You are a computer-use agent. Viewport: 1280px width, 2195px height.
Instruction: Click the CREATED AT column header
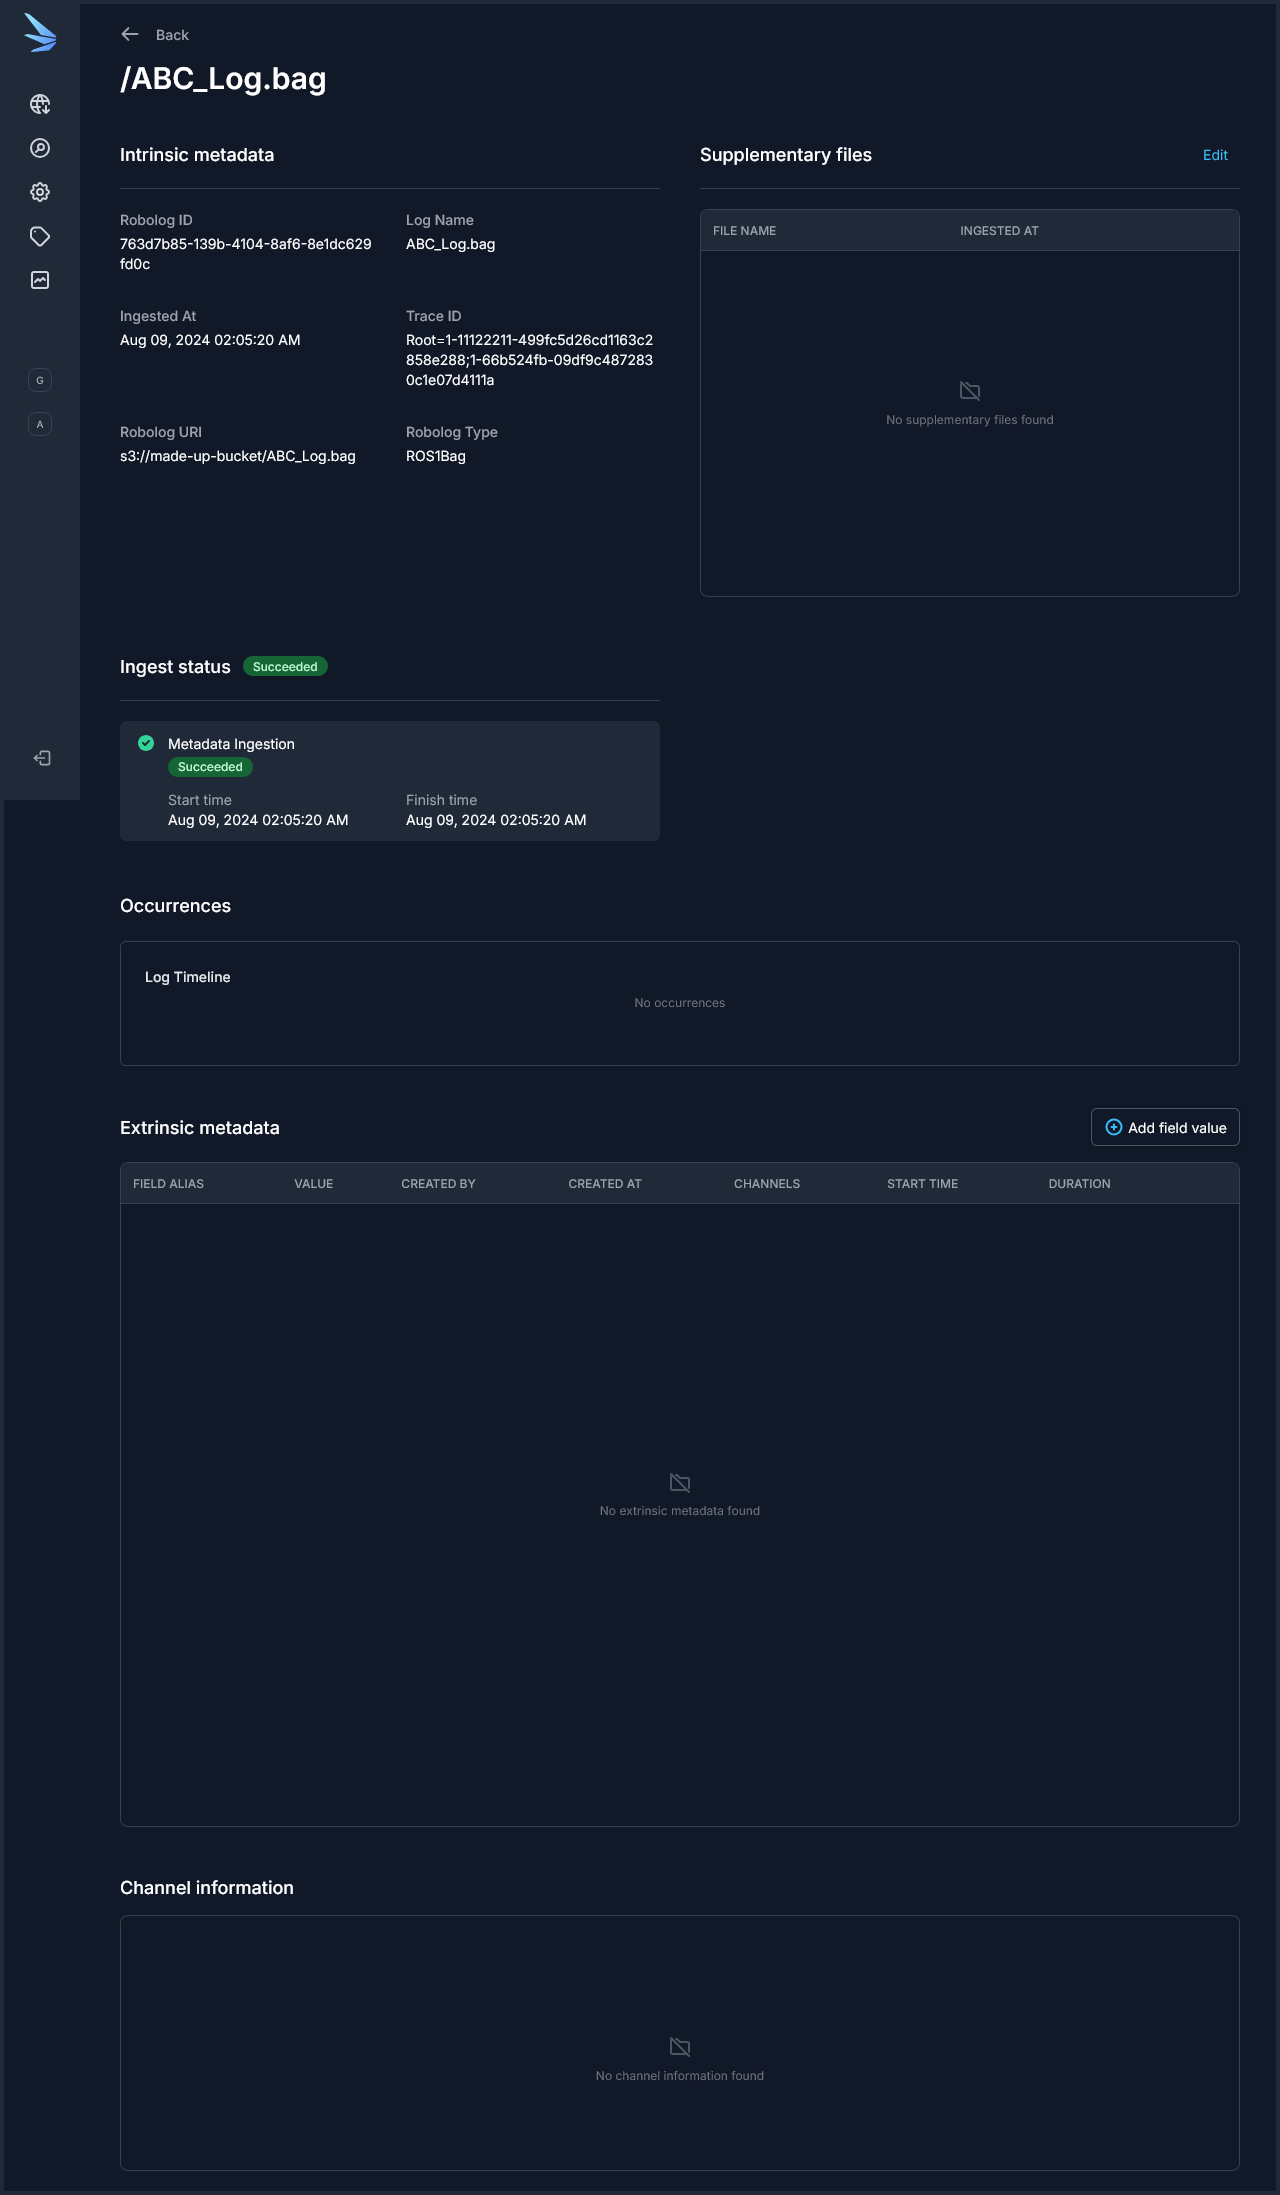tap(605, 1184)
